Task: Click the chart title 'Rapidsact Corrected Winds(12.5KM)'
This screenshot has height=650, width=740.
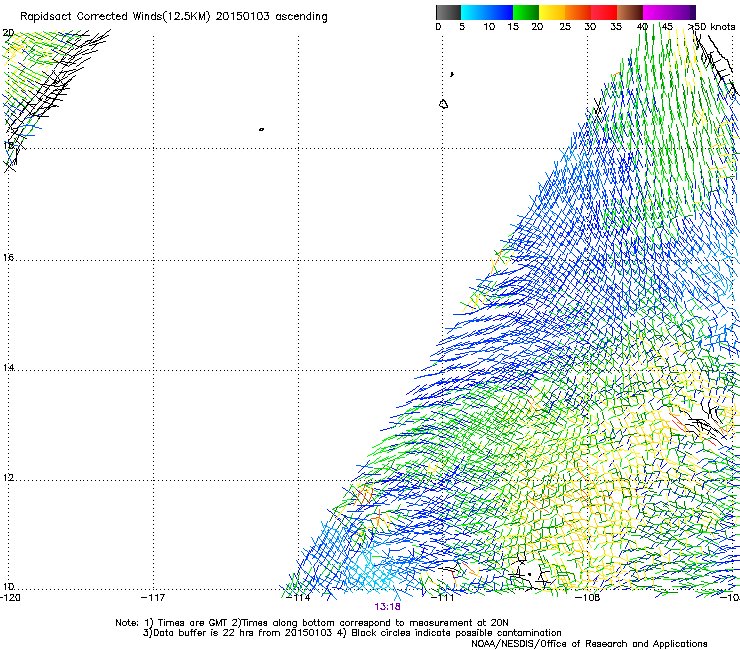Action: click(x=115, y=17)
